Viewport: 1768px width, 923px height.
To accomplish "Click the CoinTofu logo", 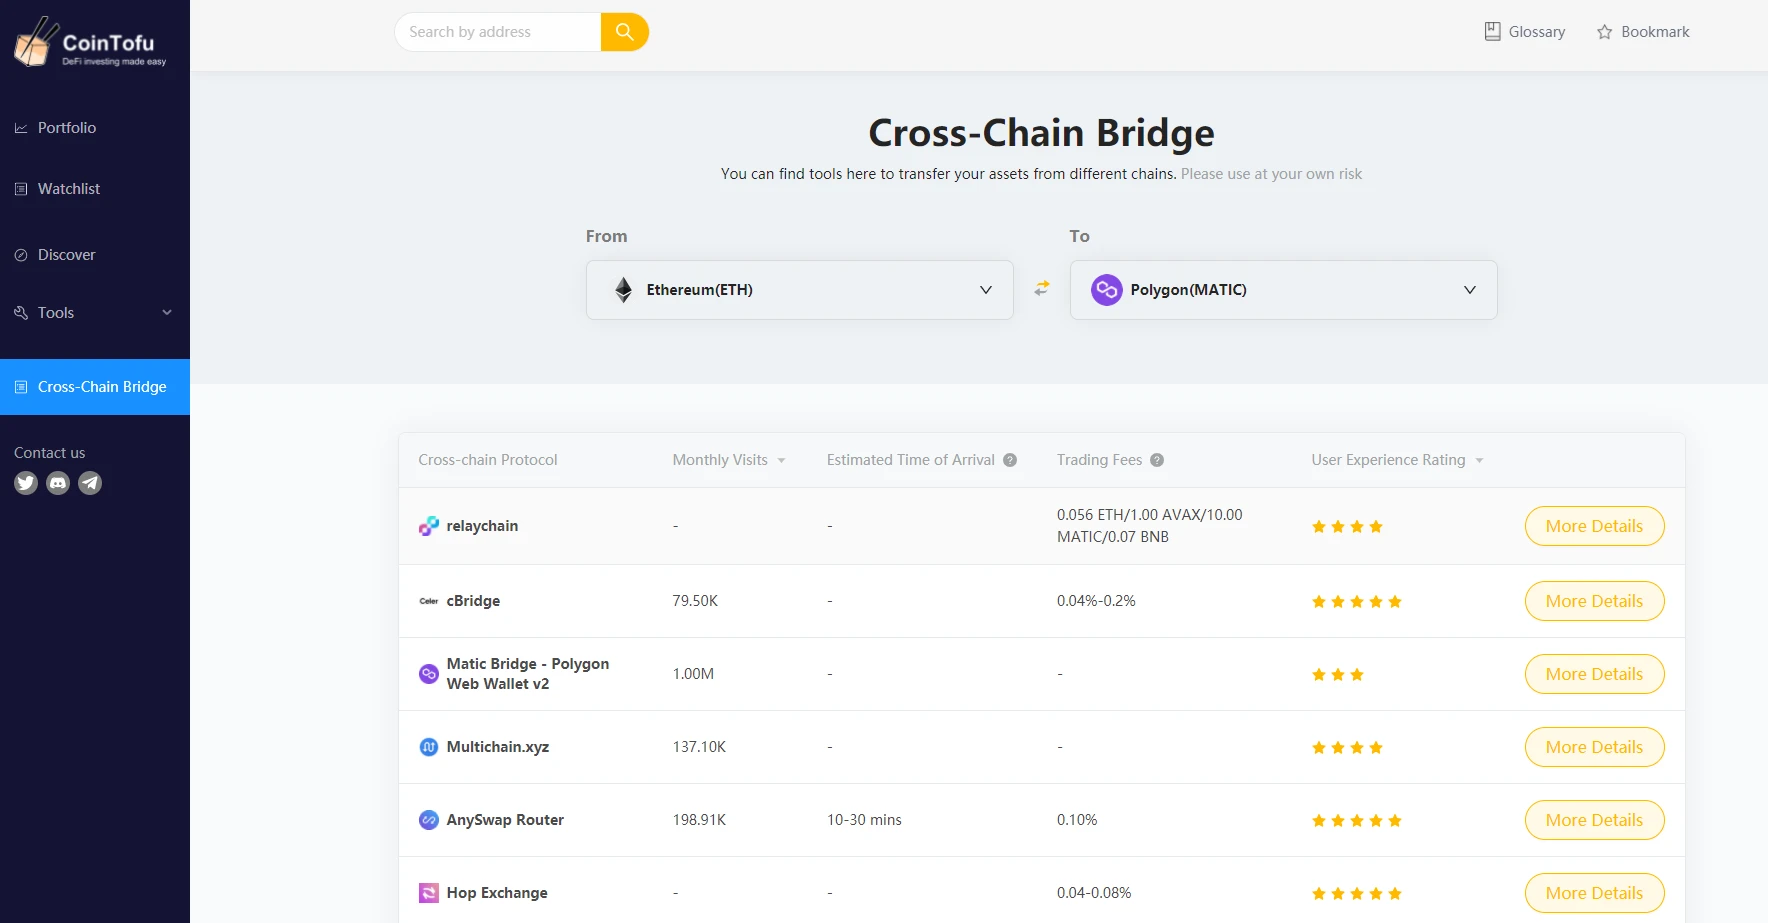I will (90, 42).
